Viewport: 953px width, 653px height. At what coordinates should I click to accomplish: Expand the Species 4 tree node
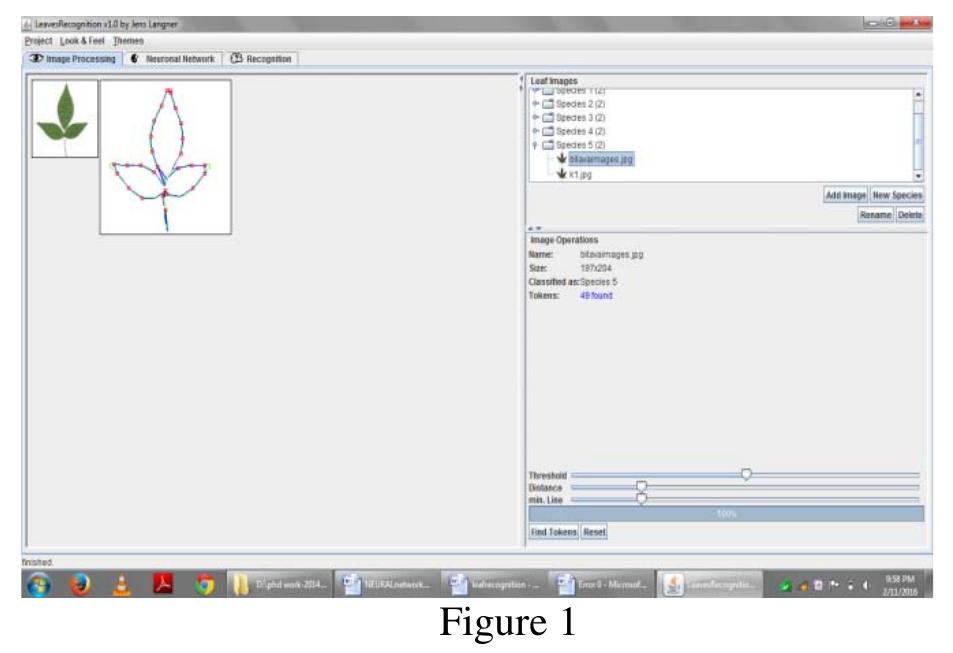coord(535,131)
